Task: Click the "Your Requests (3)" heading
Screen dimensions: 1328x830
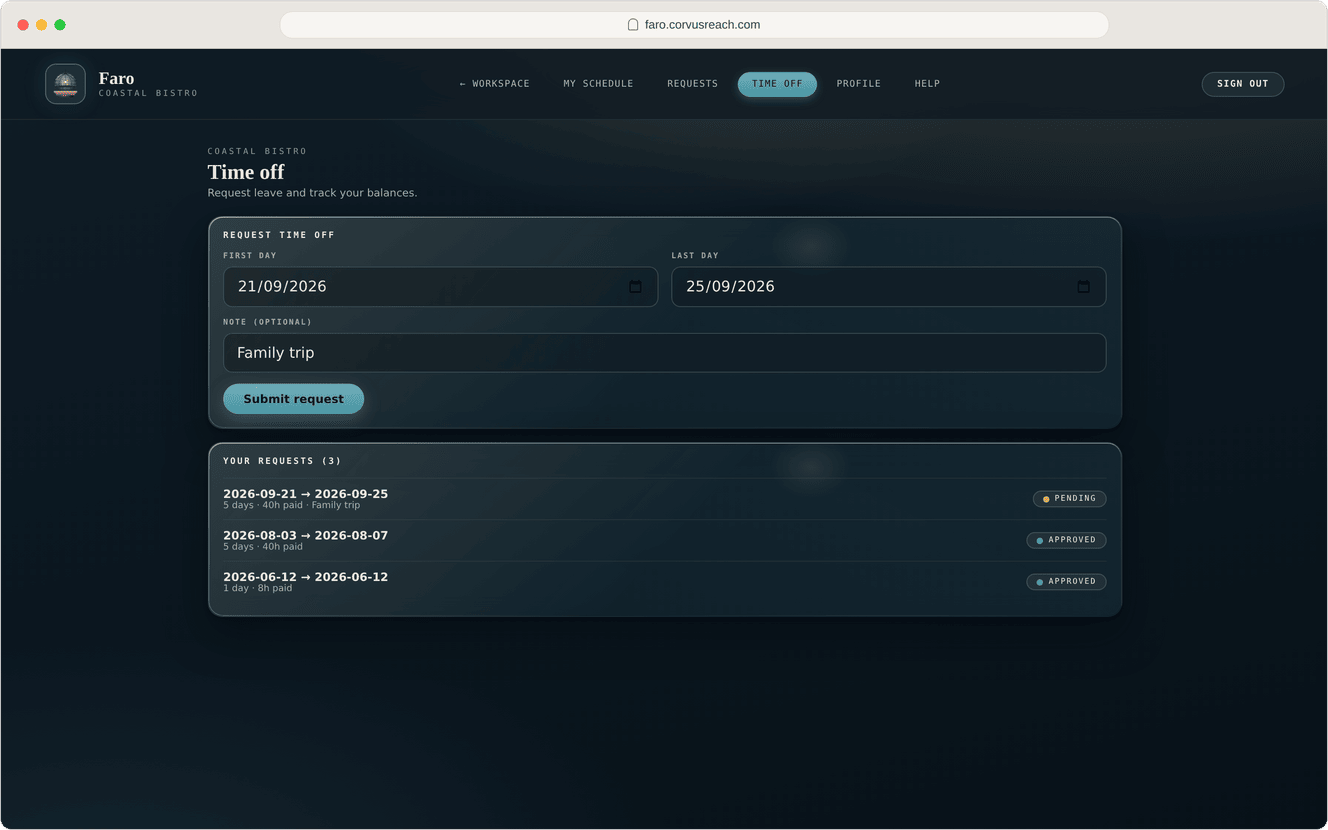Action: (283, 461)
